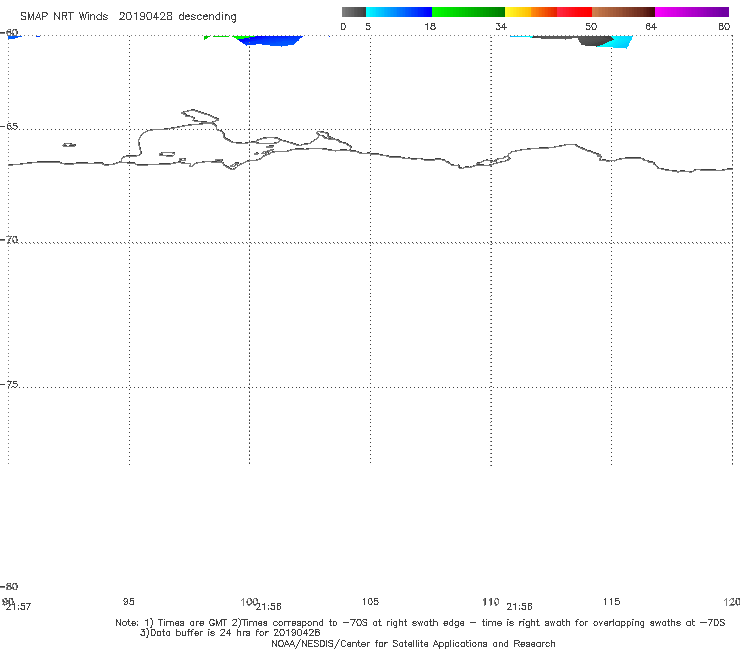740x650 pixels.
Task: Click the color bar label "80"
Action: tap(724, 27)
